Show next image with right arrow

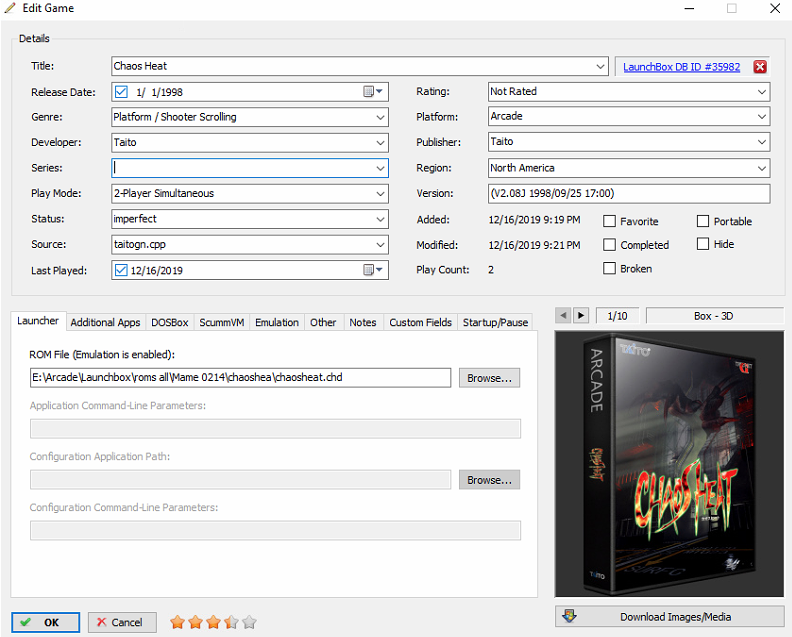(580, 315)
